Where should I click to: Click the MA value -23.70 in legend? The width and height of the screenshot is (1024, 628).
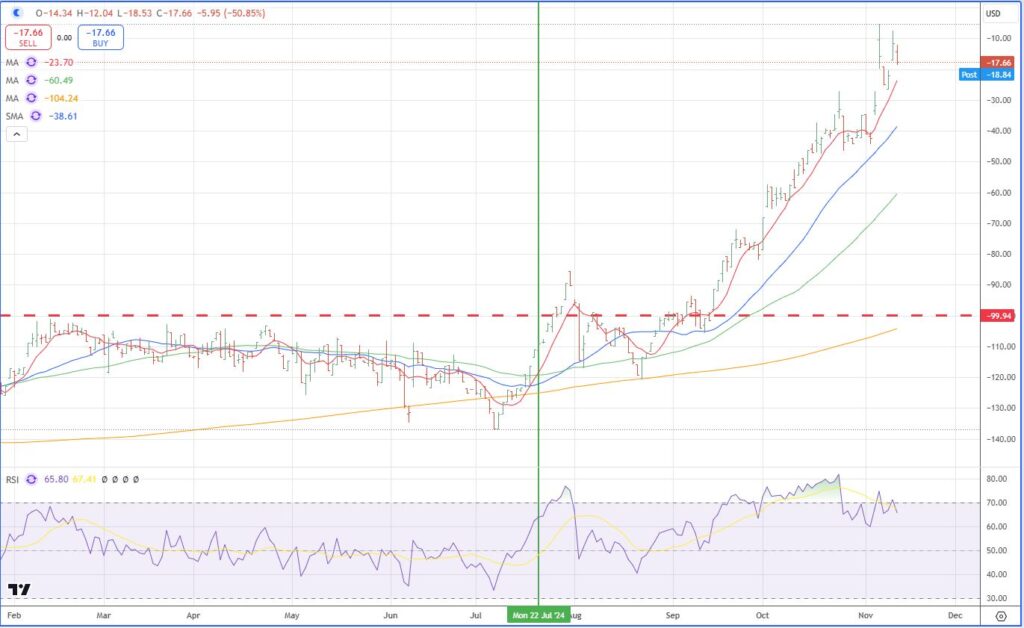[59, 62]
